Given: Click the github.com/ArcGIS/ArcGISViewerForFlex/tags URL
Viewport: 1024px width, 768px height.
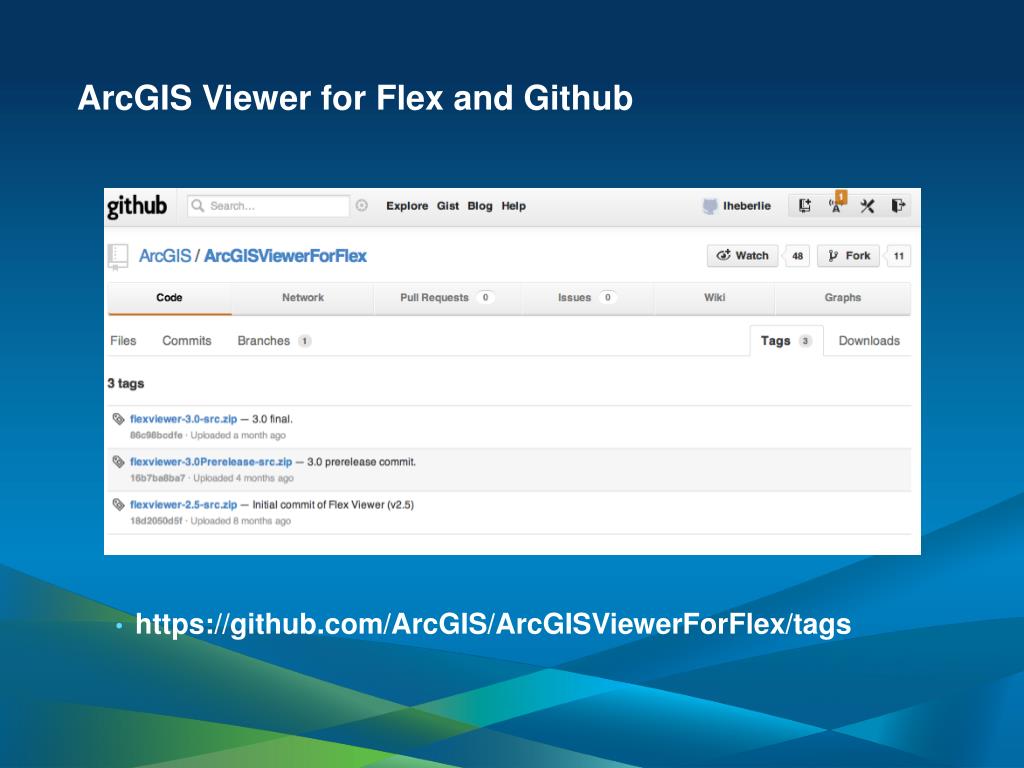Looking at the screenshot, I should tap(493, 624).
